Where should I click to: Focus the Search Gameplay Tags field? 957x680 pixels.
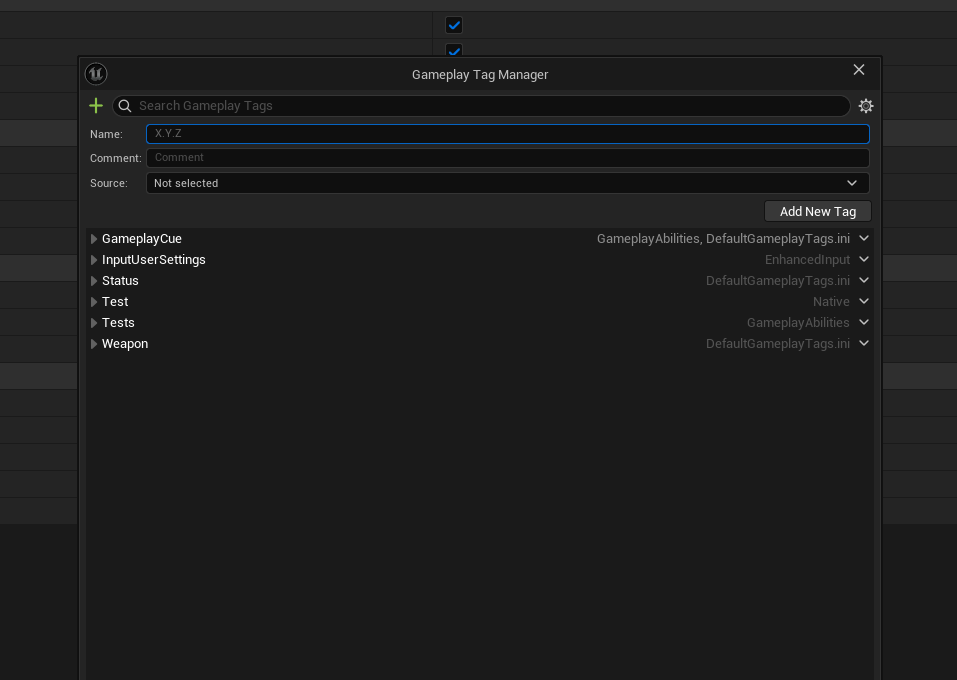481,106
